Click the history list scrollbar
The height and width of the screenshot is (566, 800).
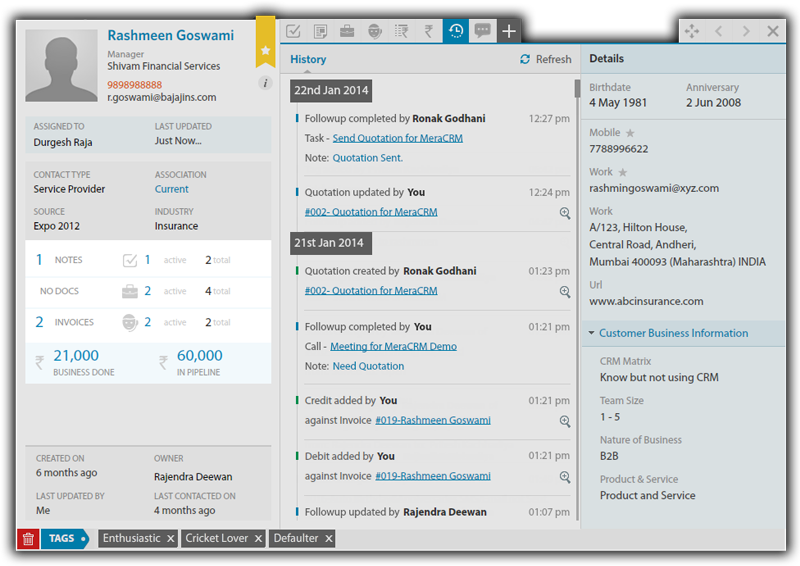577,300
